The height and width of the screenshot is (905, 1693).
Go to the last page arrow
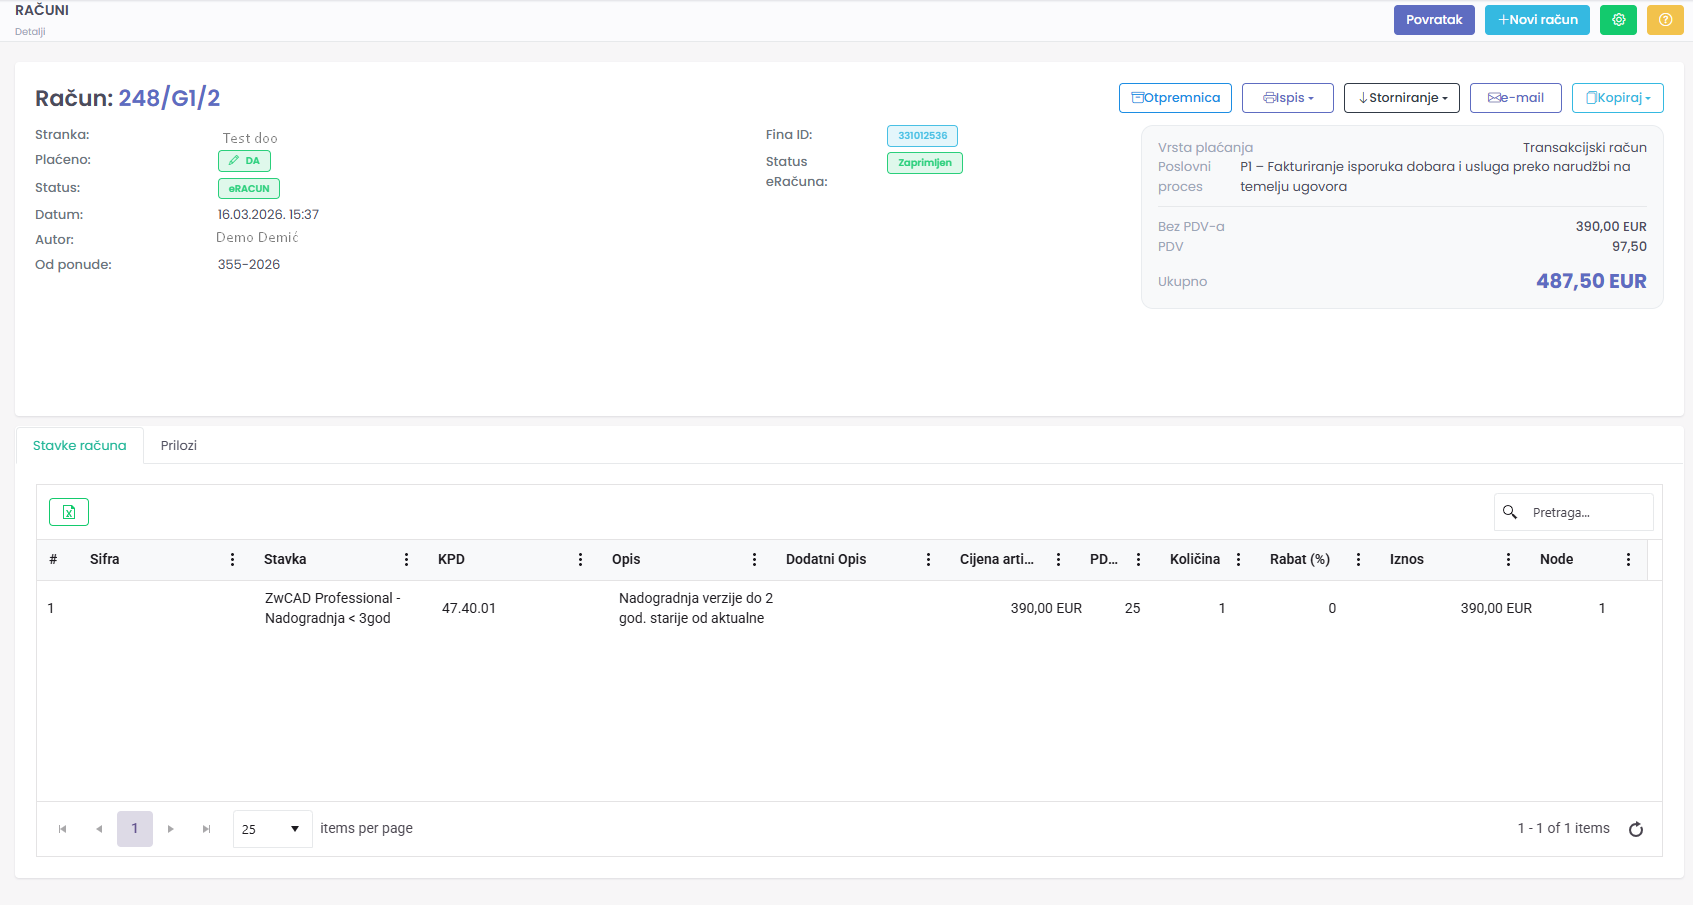coord(207,829)
